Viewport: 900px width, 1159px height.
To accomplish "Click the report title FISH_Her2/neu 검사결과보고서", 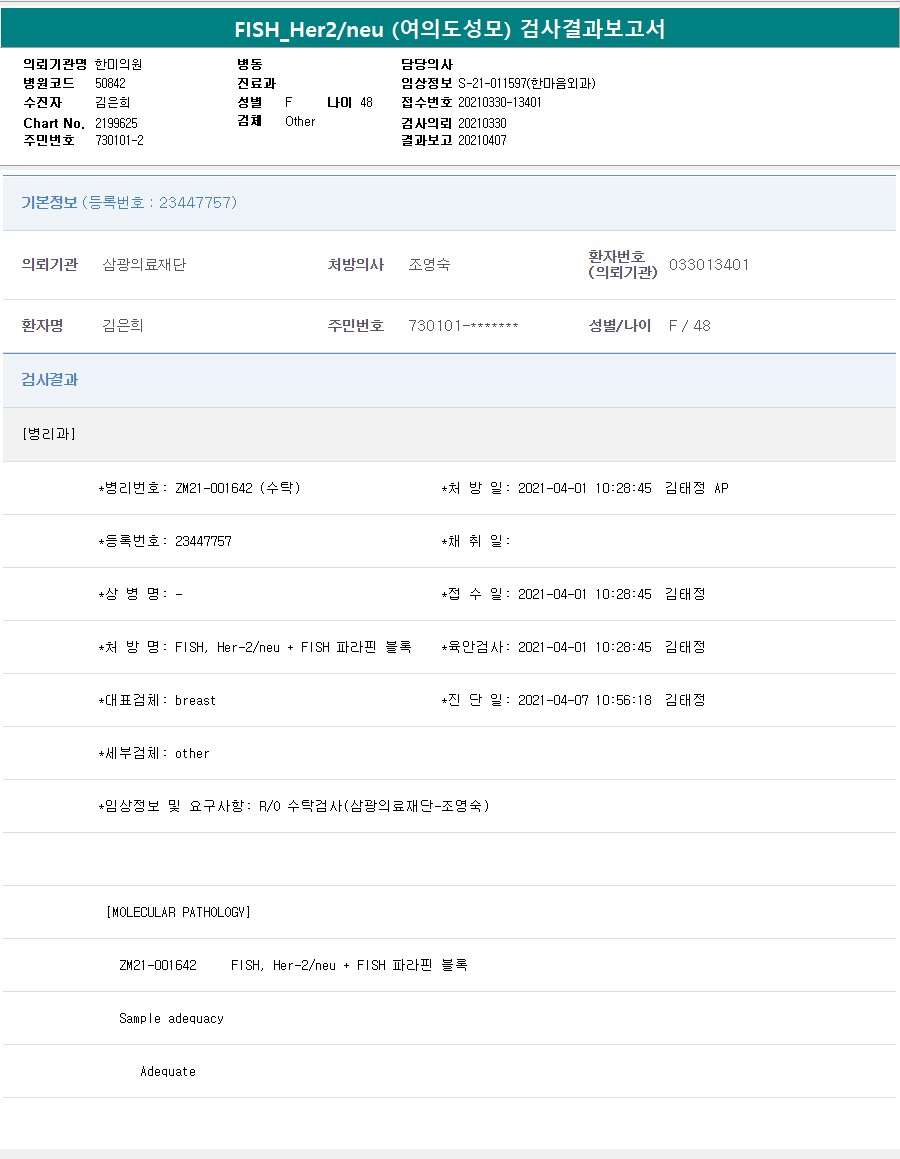I will [x=449, y=29].
